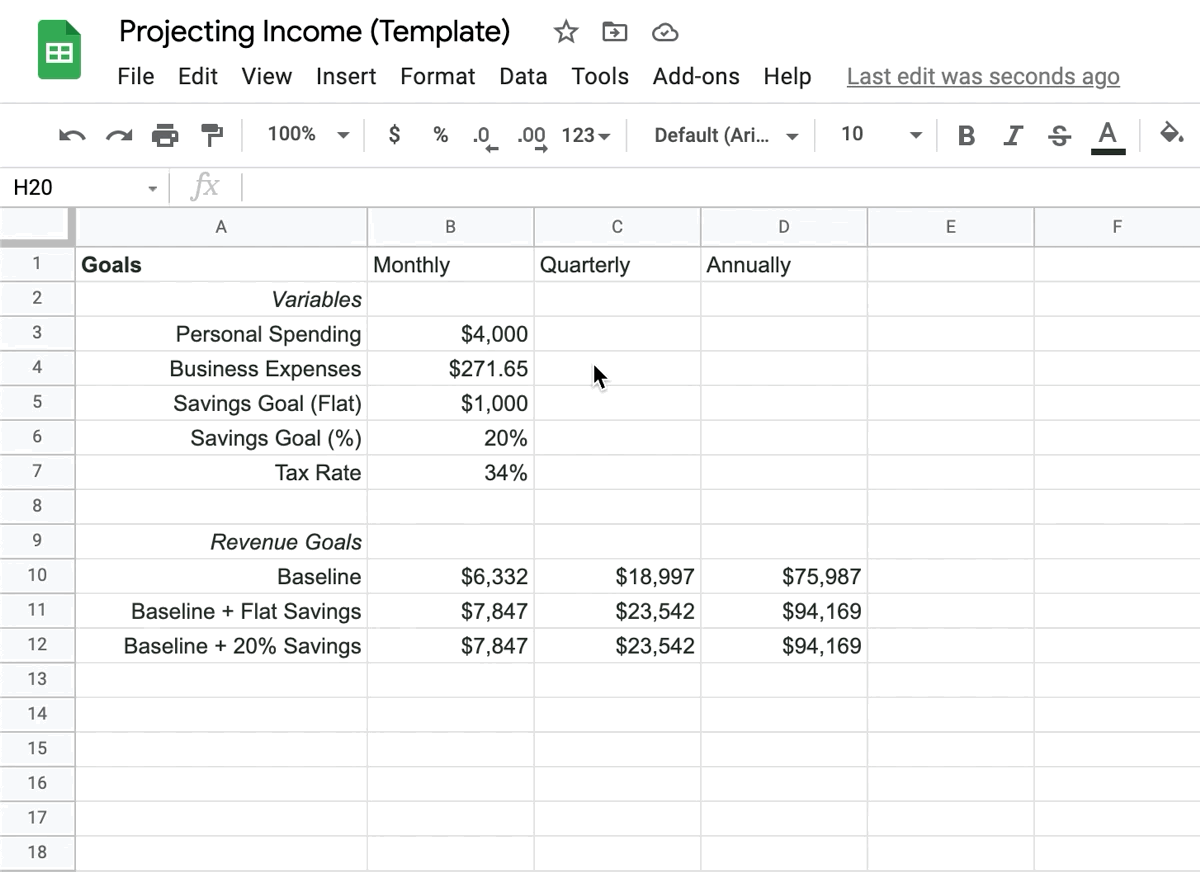Print the spreadsheet using printer icon

pyautogui.click(x=165, y=135)
